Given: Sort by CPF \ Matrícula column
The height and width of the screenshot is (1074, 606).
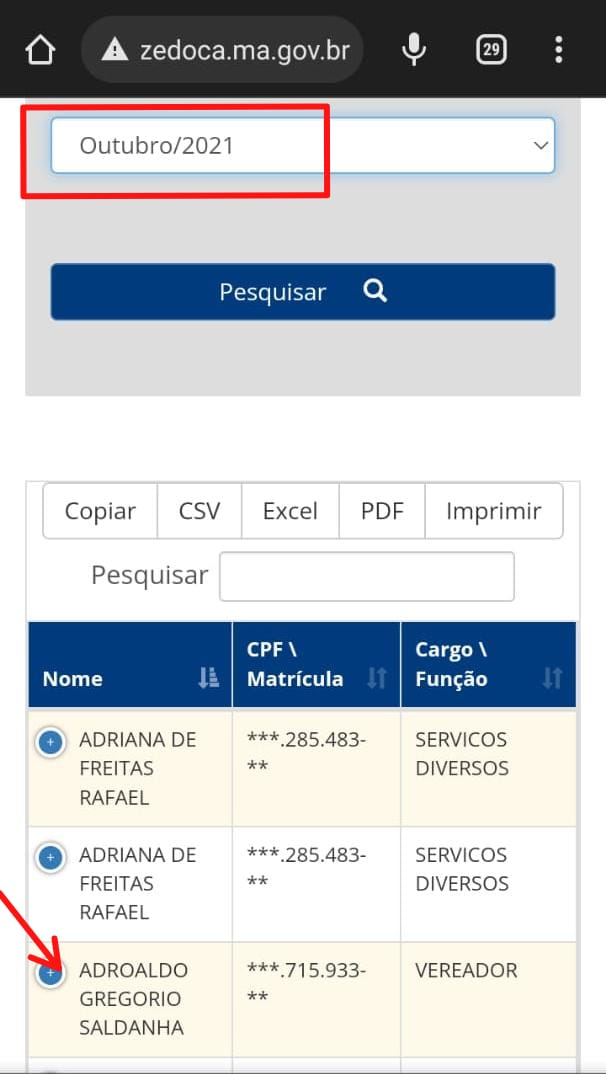Looking at the screenshot, I should tap(376, 678).
